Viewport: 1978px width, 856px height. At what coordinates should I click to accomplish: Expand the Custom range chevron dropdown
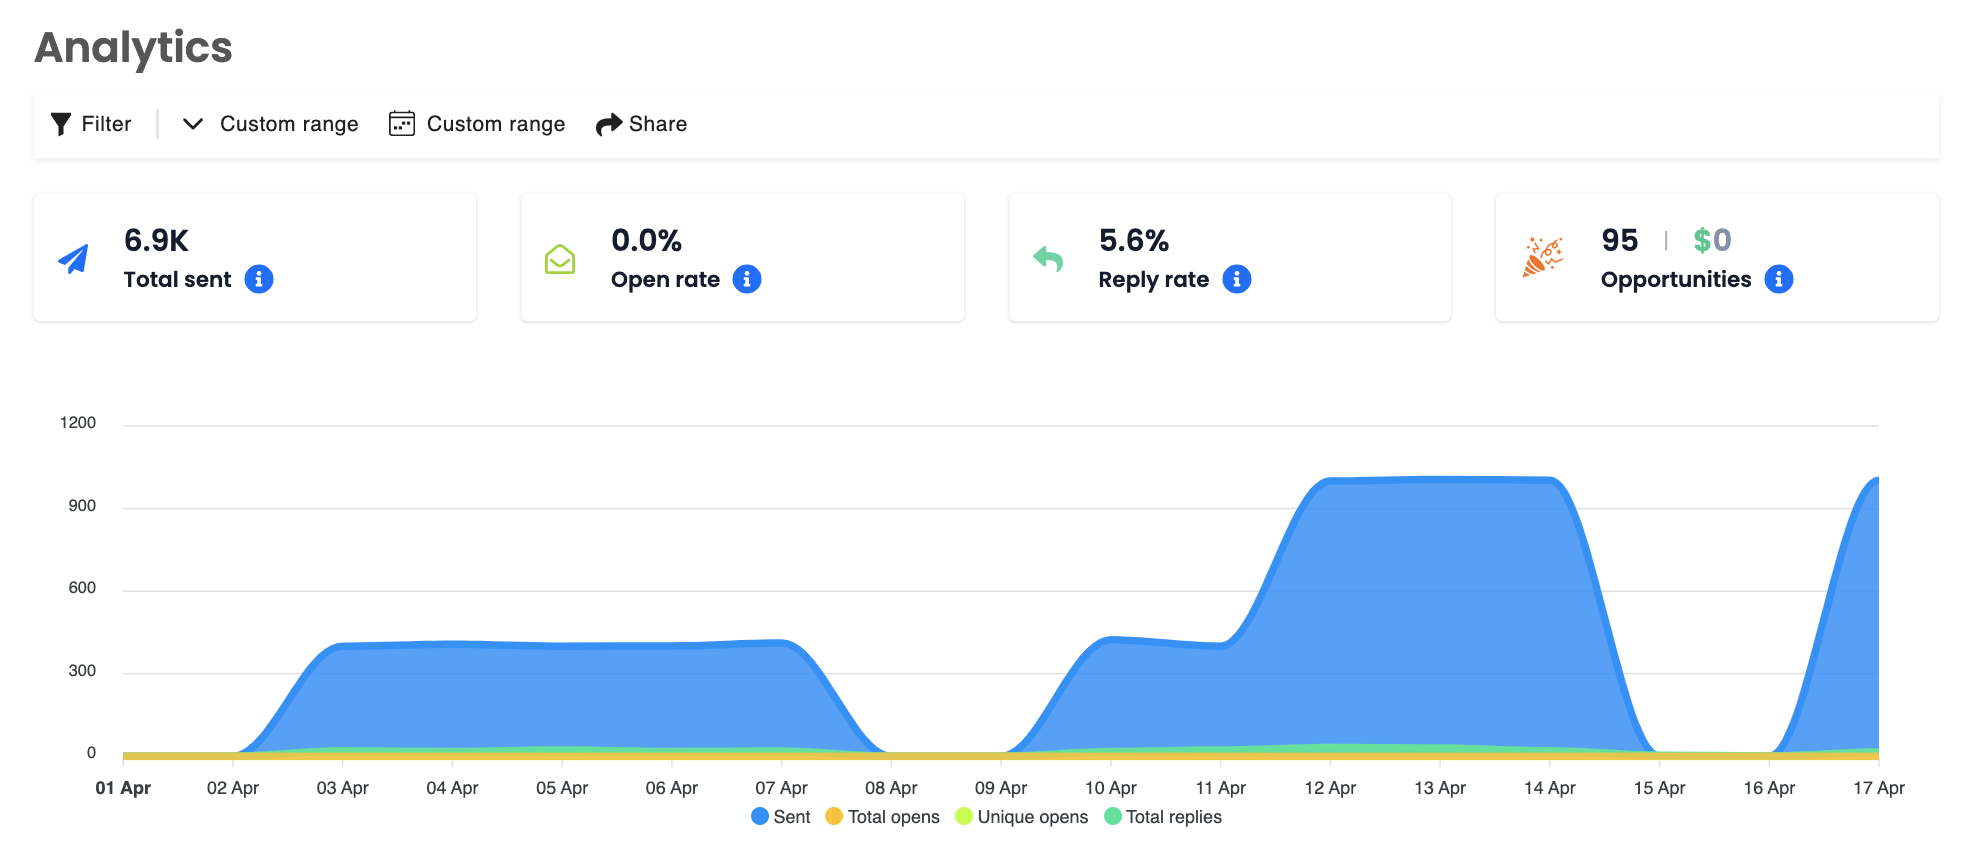pyautogui.click(x=193, y=124)
